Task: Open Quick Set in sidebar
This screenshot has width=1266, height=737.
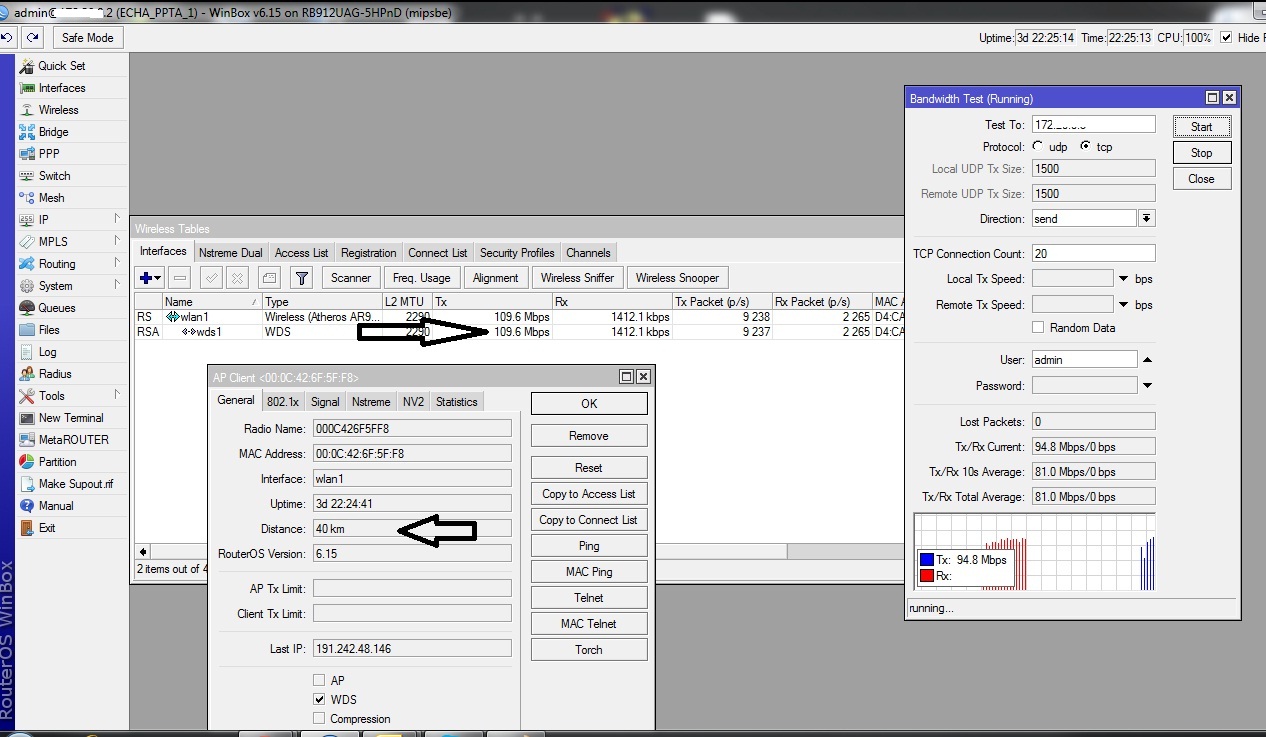Action: 63,66
